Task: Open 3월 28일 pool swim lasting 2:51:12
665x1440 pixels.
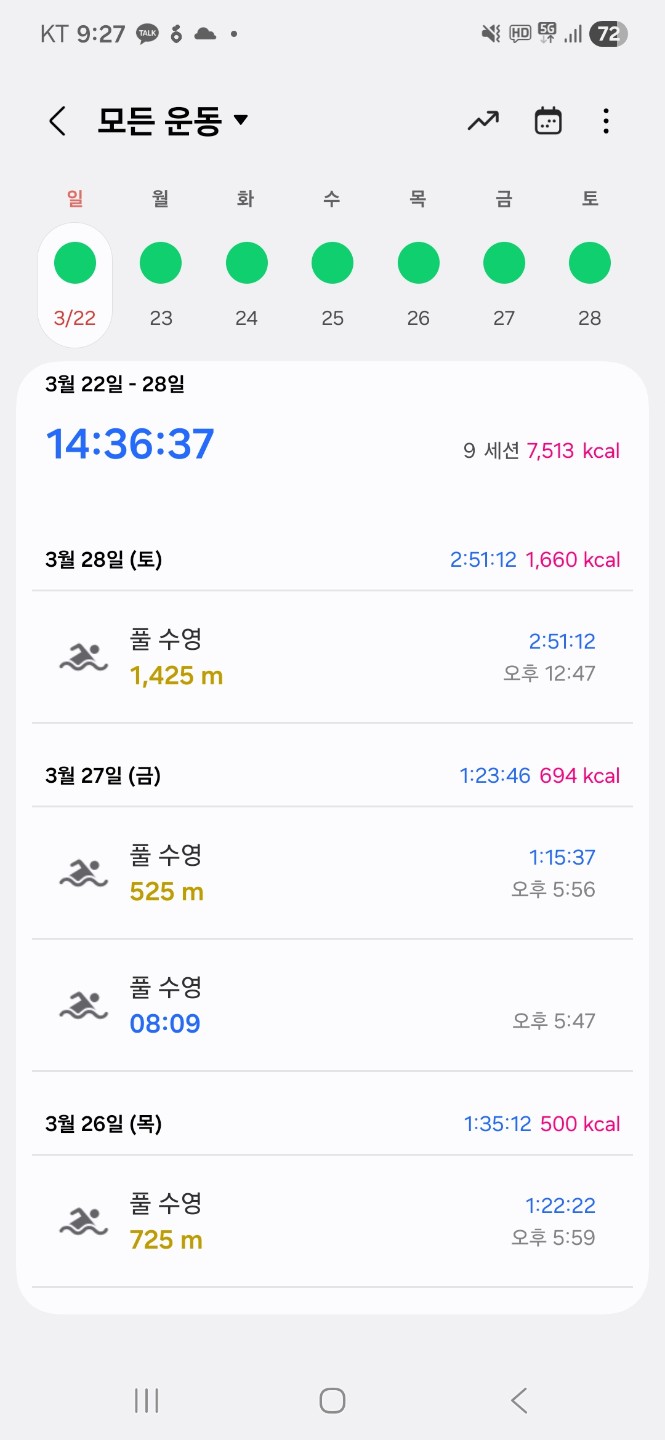Action: 332,657
